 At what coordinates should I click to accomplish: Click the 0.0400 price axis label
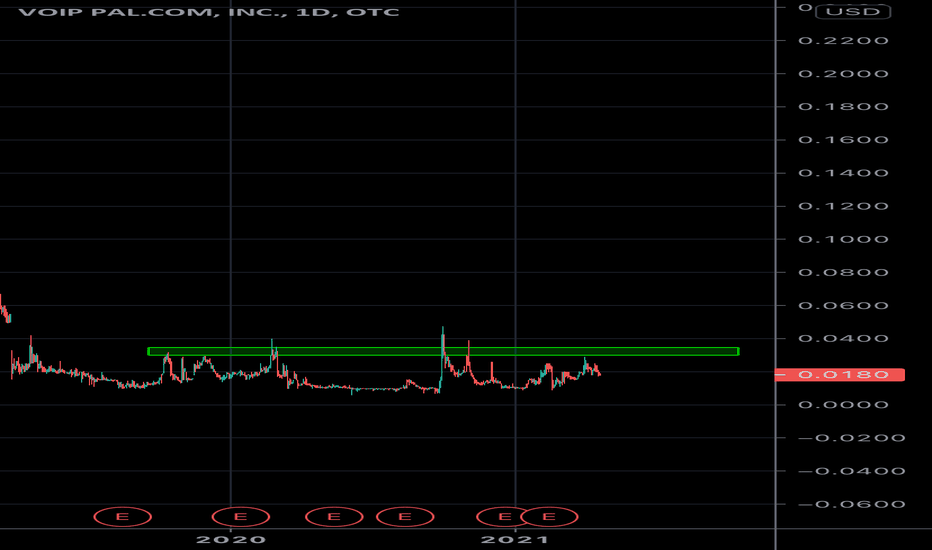pos(843,338)
